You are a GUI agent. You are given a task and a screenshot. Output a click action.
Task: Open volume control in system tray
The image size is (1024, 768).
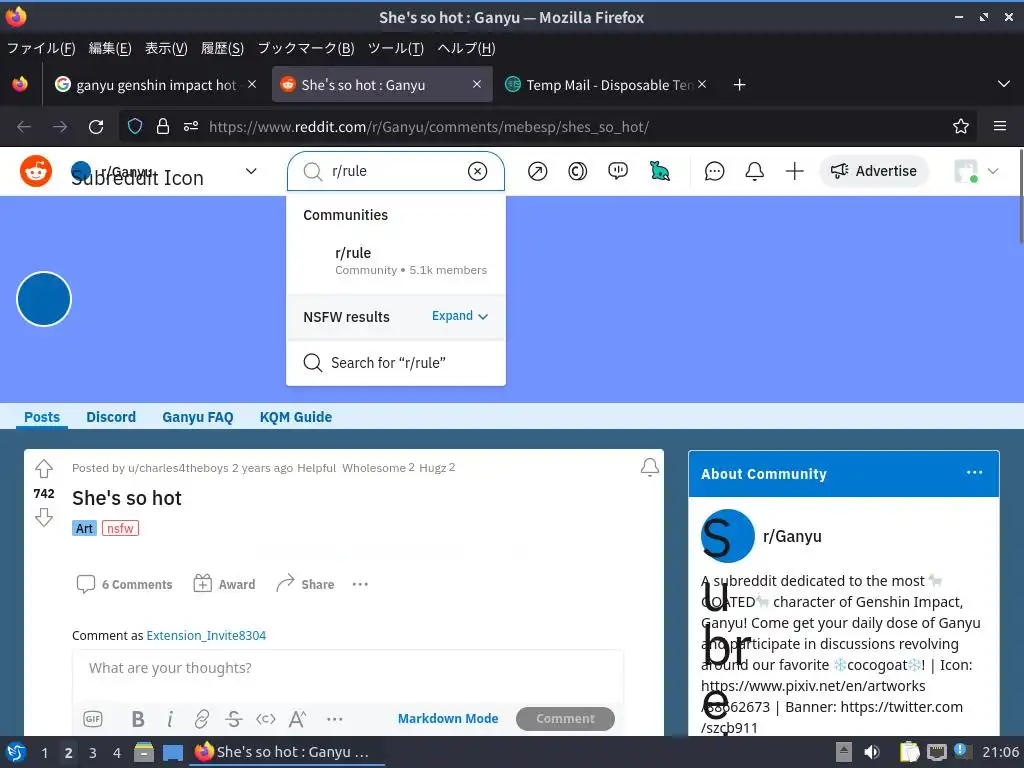point(871,752)
